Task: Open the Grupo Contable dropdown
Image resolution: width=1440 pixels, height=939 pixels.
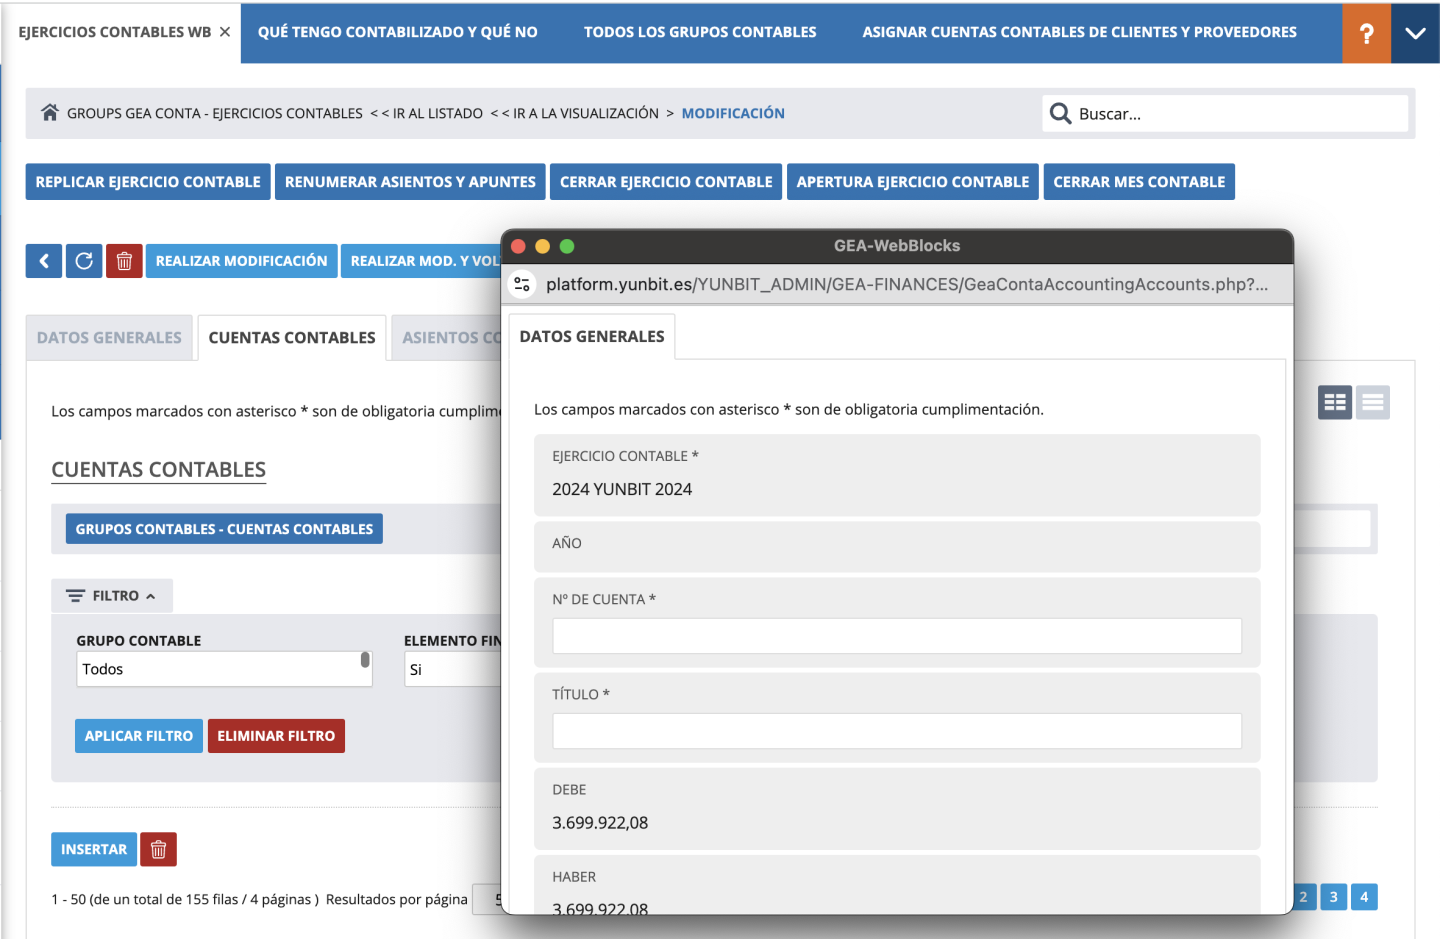Action: (224, 669)
